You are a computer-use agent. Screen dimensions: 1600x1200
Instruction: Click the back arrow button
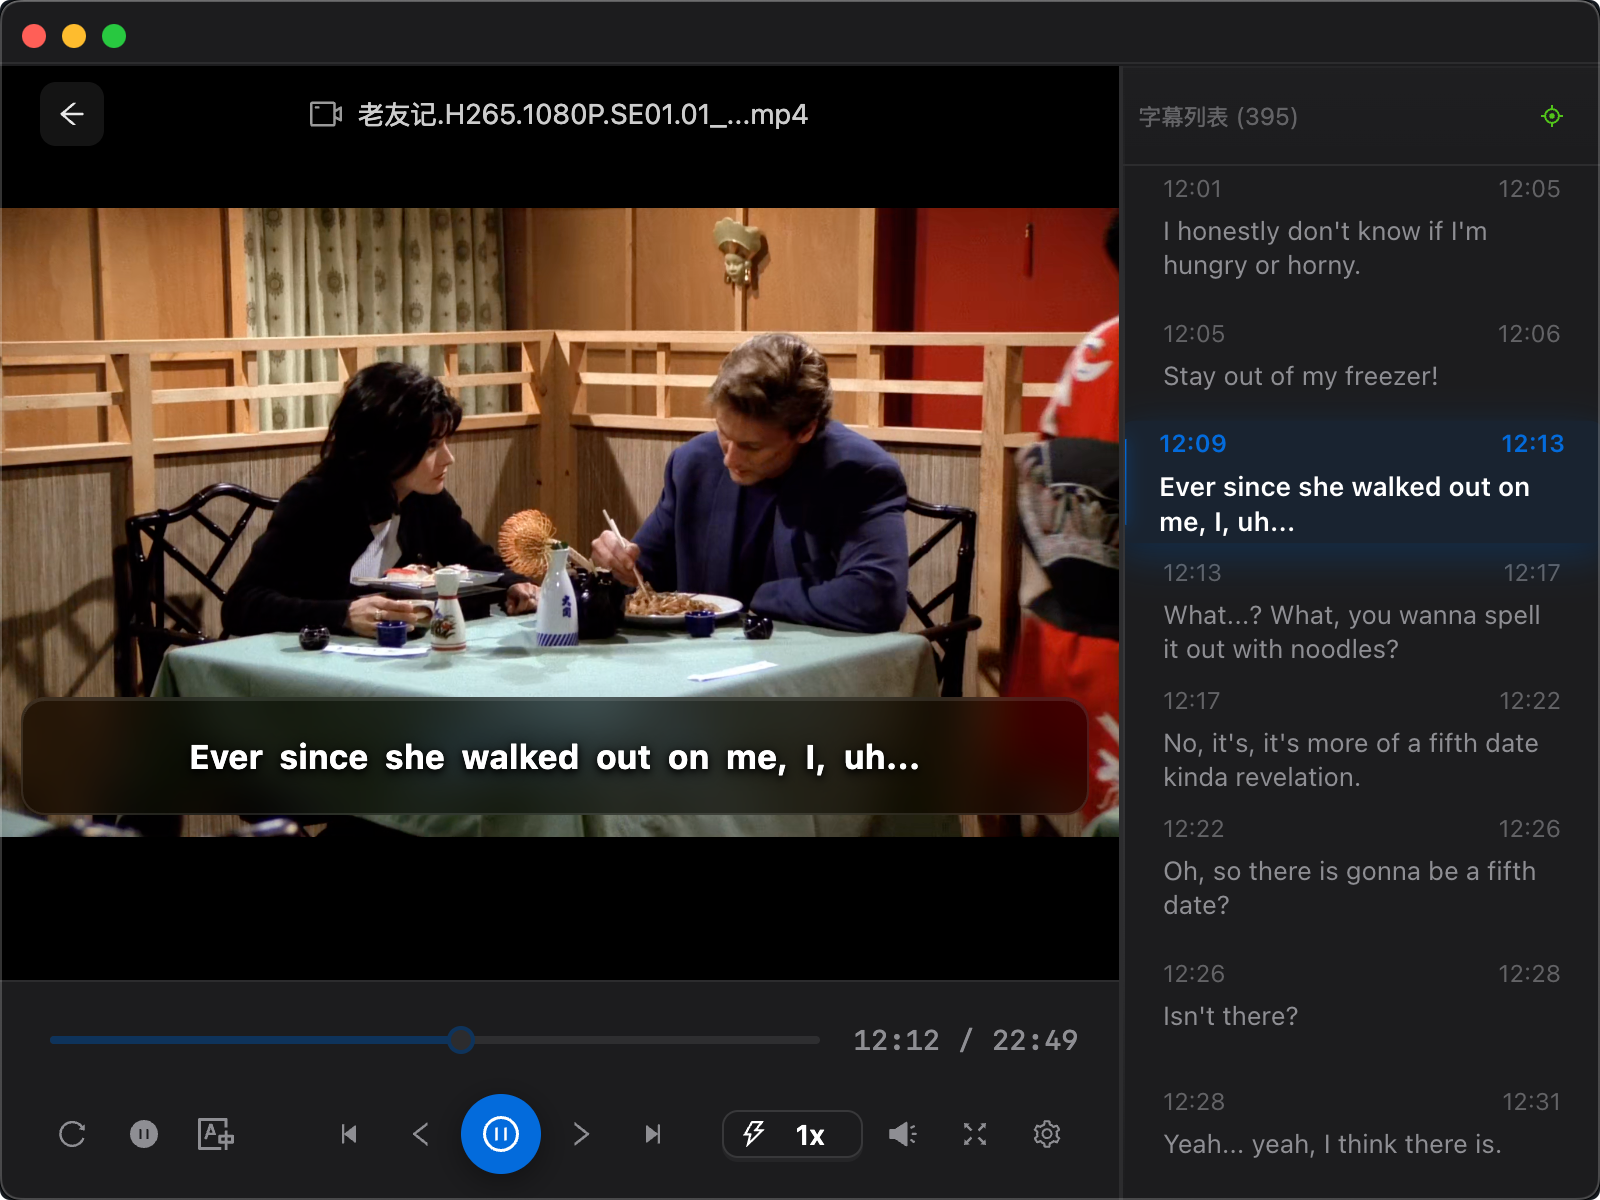72,114
